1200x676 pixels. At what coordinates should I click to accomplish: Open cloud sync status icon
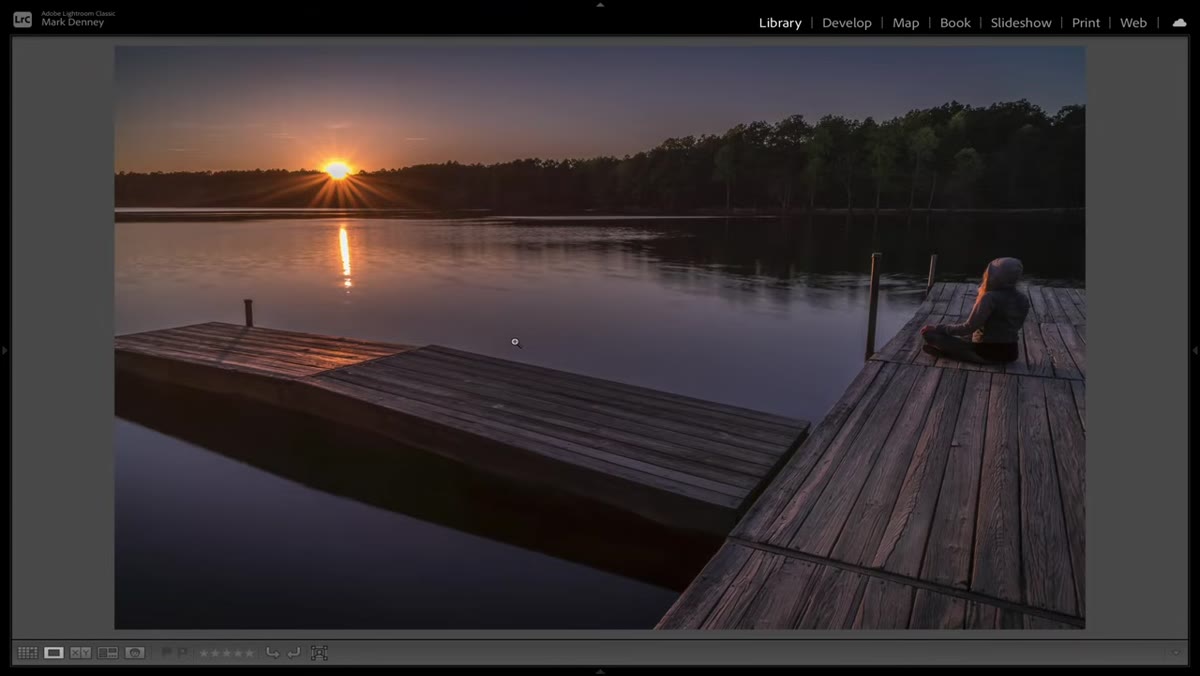click(1179, 22)
